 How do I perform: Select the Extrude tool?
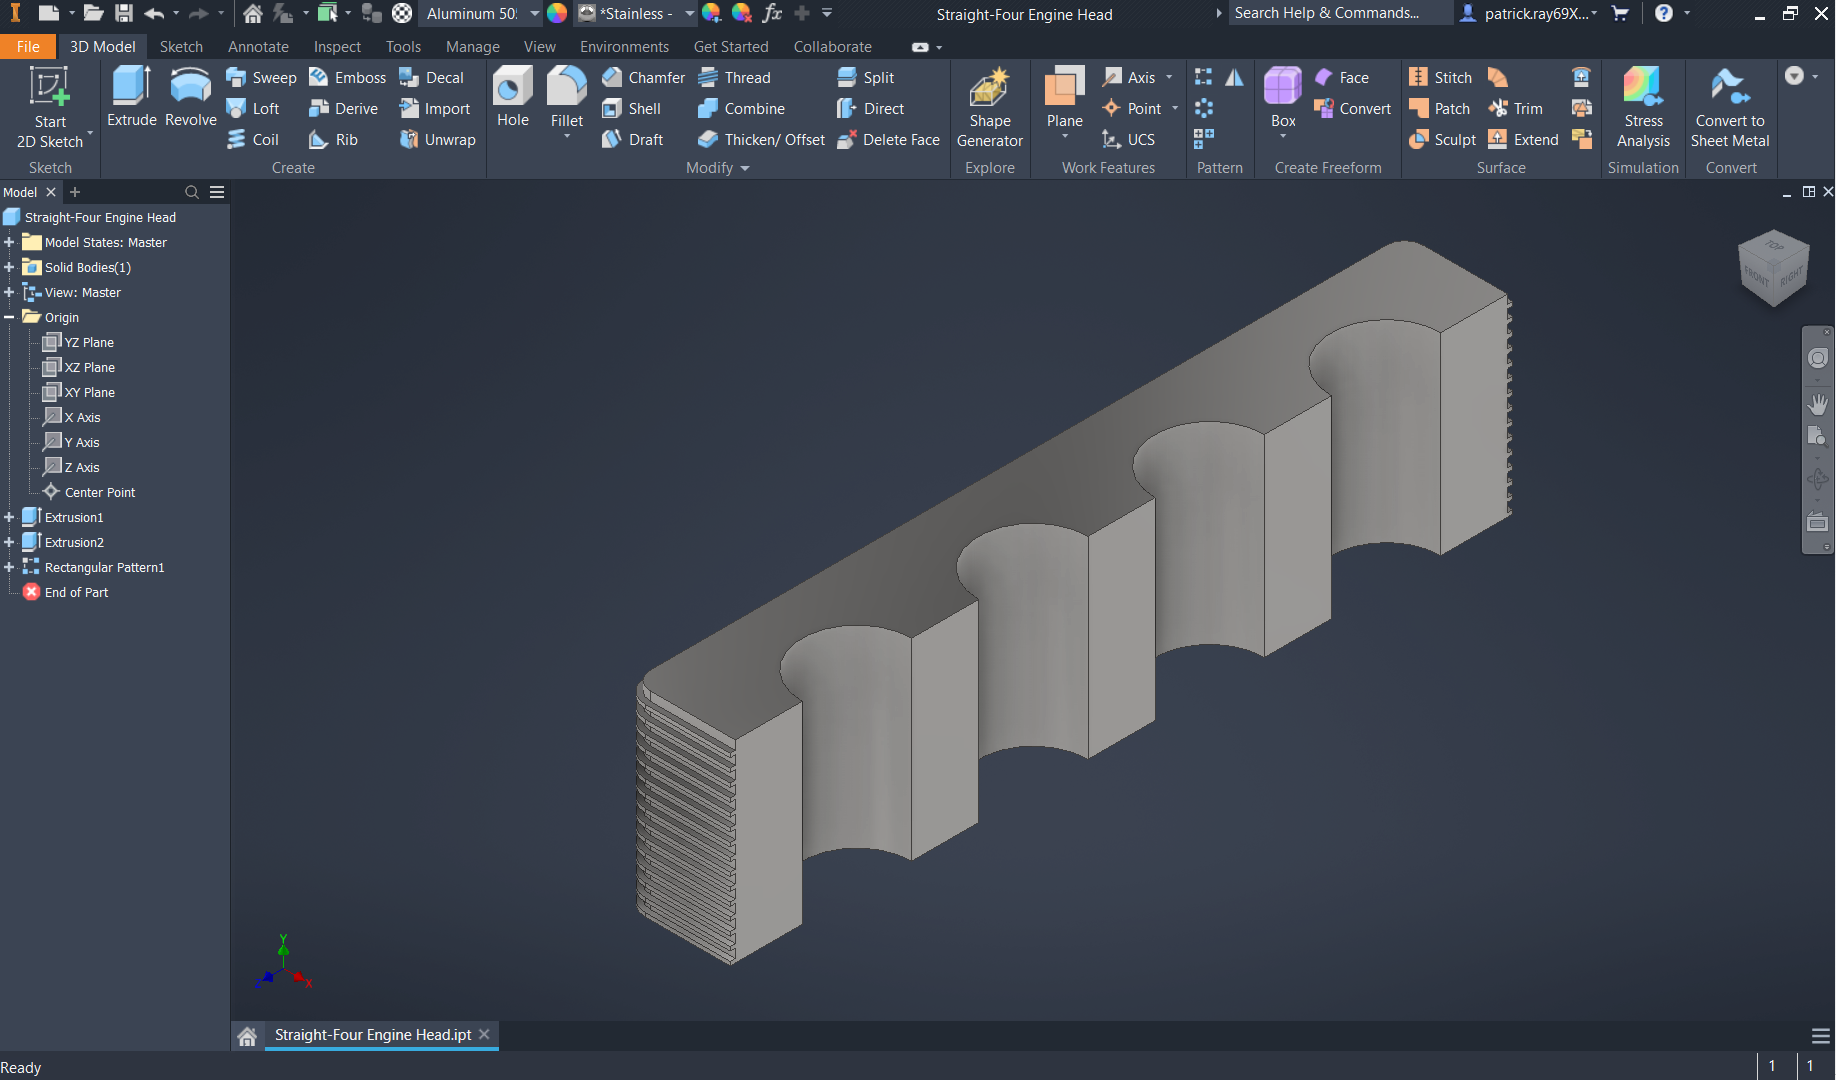[x=131, y=98]
